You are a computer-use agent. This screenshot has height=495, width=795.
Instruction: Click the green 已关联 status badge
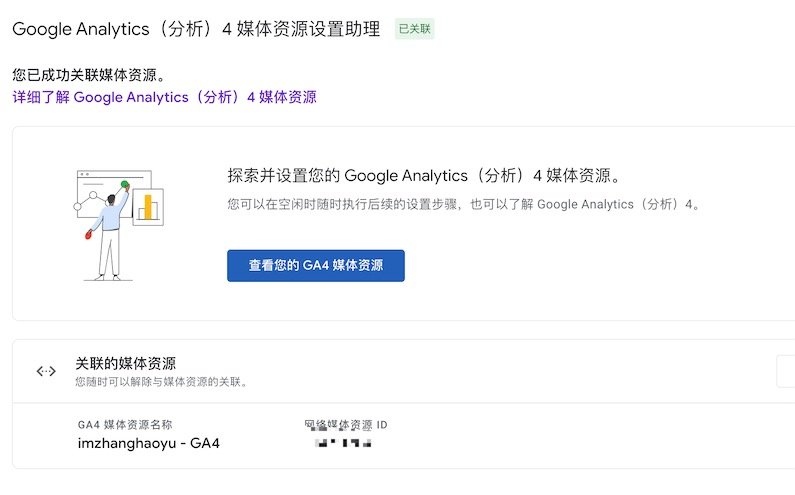[x=414, y=29]
